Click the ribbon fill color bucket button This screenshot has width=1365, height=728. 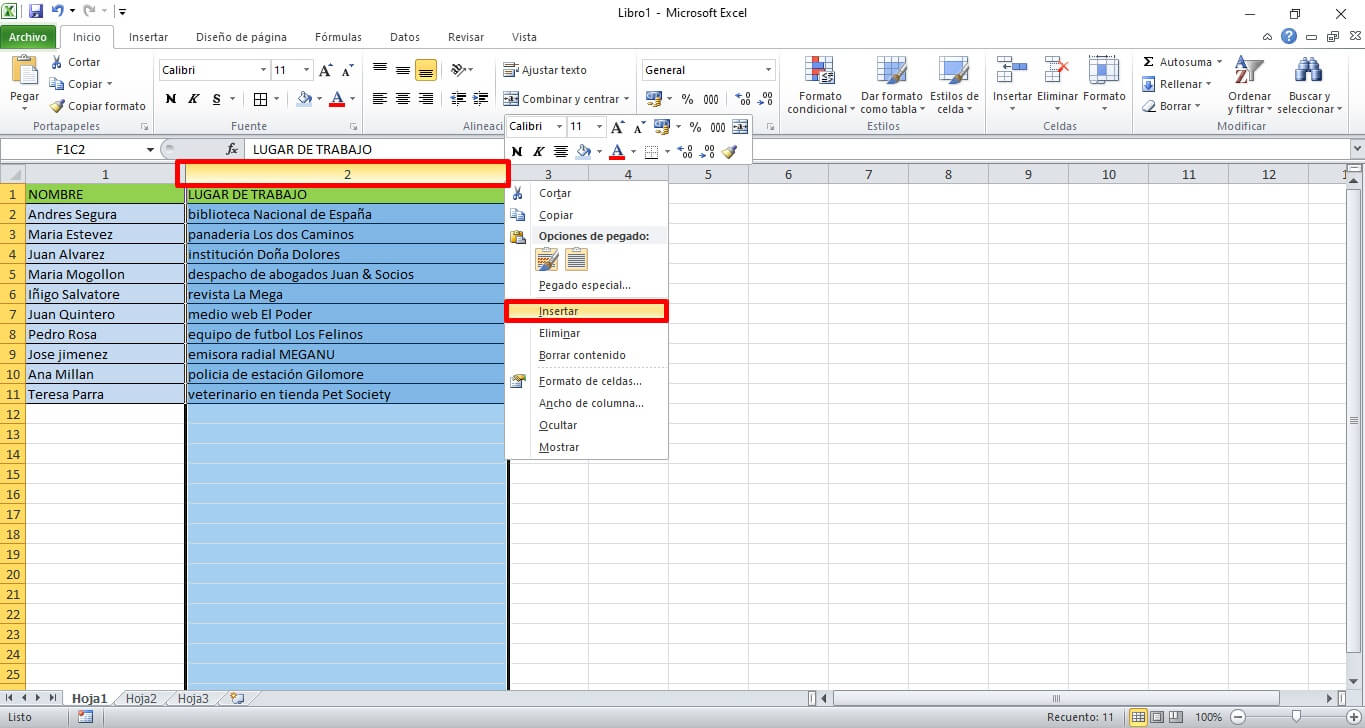(x=304, y=99)
